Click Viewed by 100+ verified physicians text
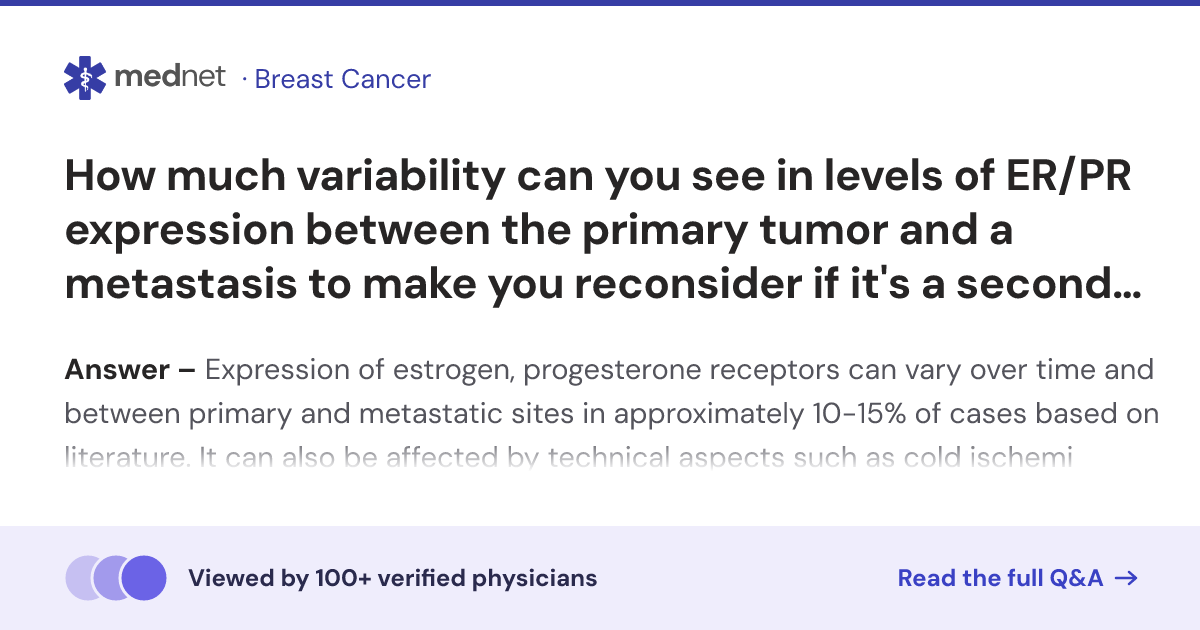 [393, 578]
